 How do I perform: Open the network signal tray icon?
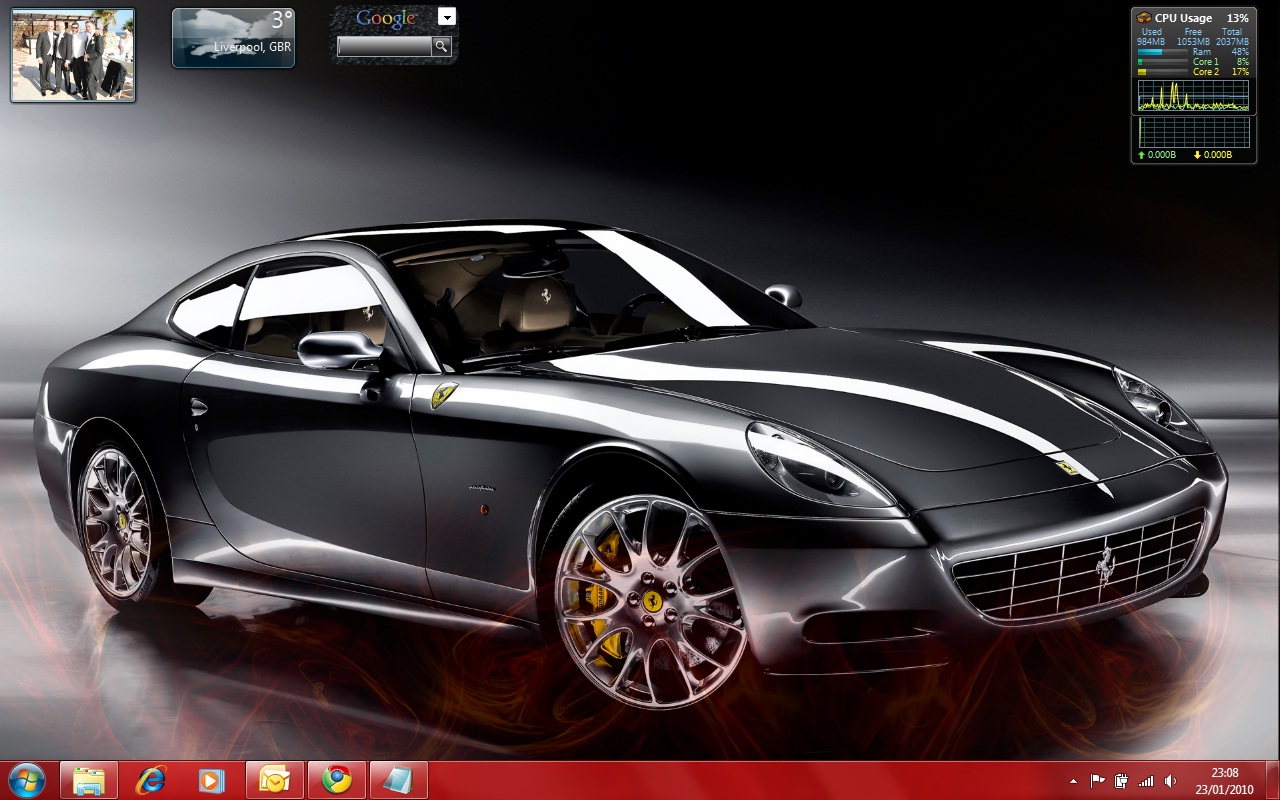[1146, 781]
